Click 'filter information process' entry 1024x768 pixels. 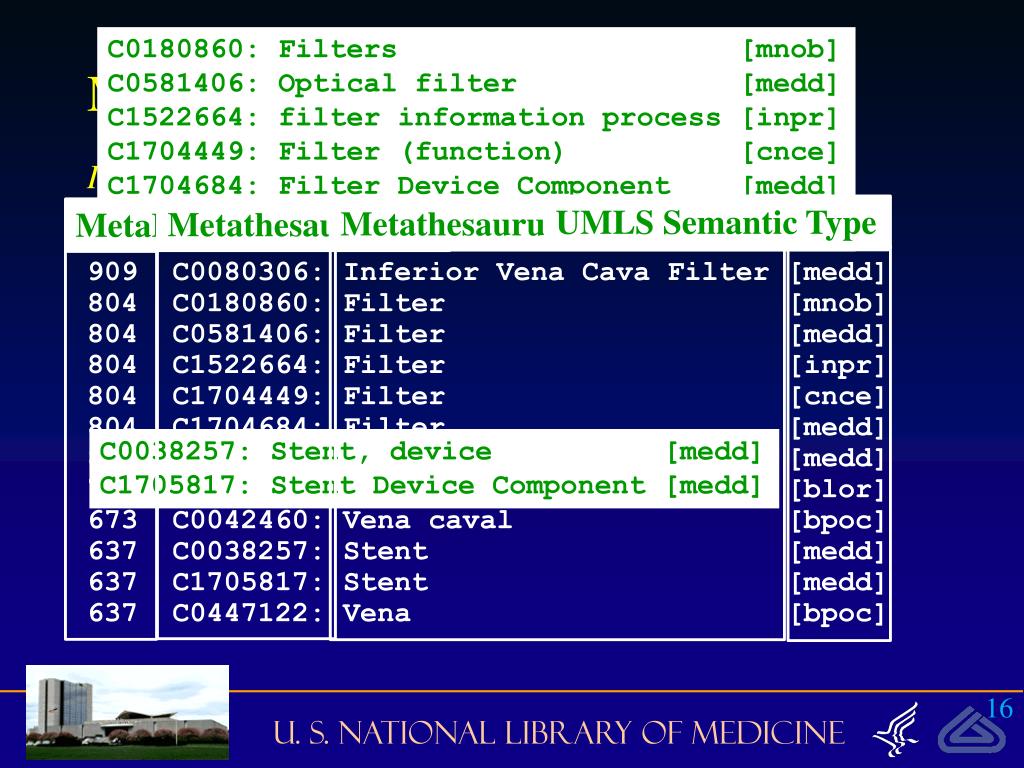(500, 118)
